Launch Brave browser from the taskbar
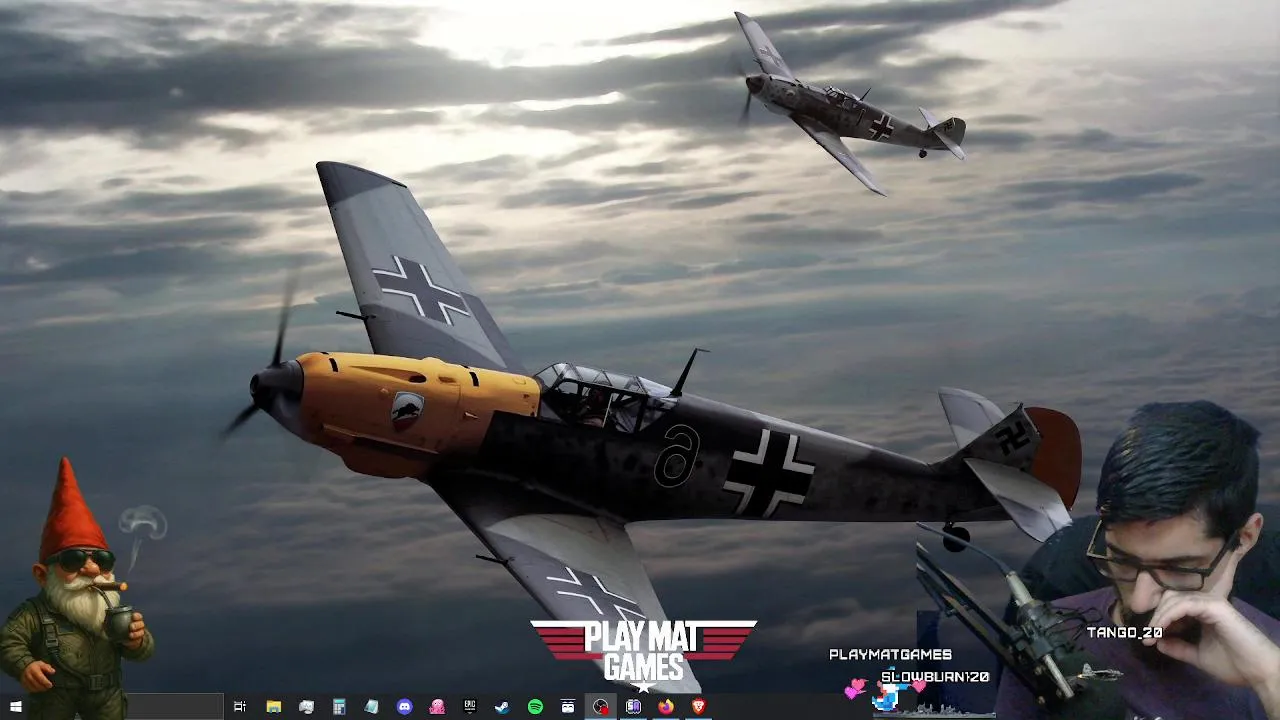Image resolution: width=1280 pixels, height=720 pixels. pyautogui.click(x=698, y=707)
